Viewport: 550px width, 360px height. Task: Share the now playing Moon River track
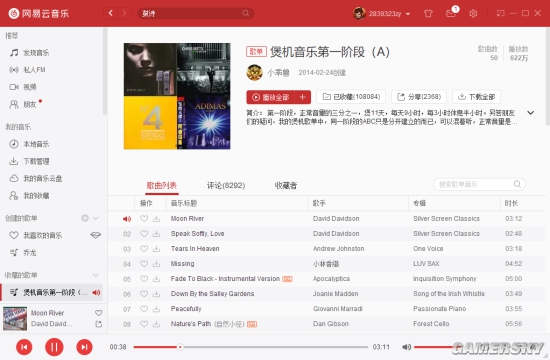click(x=99, y=324)
